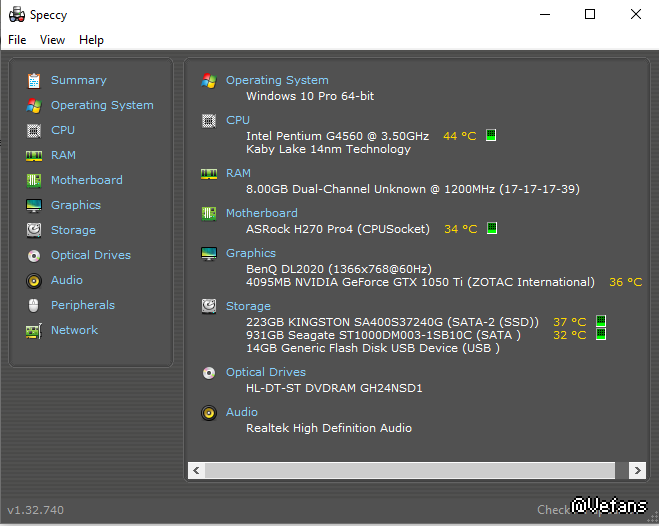
Task: Click the Network card icon in sidebar
Action: tap(34, 330)
